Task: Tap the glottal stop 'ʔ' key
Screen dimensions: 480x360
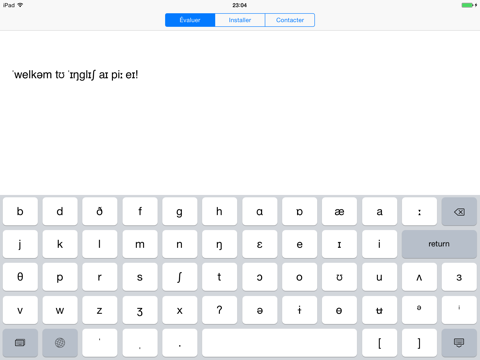Action: pos(219,310)
